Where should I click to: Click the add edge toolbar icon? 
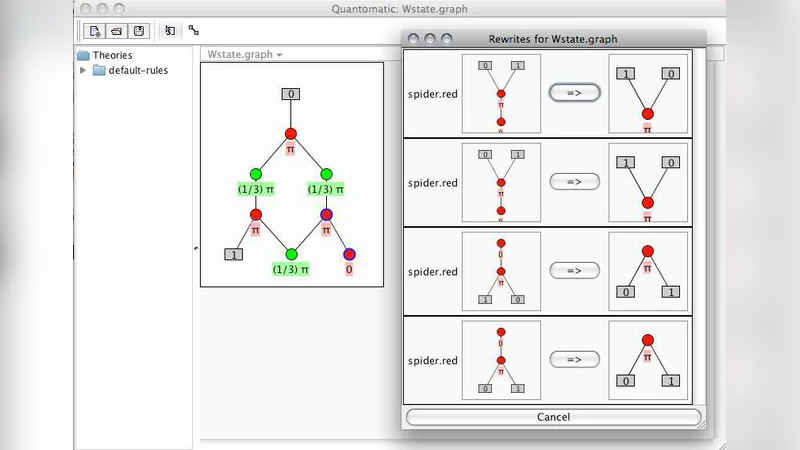pos(193,31)
